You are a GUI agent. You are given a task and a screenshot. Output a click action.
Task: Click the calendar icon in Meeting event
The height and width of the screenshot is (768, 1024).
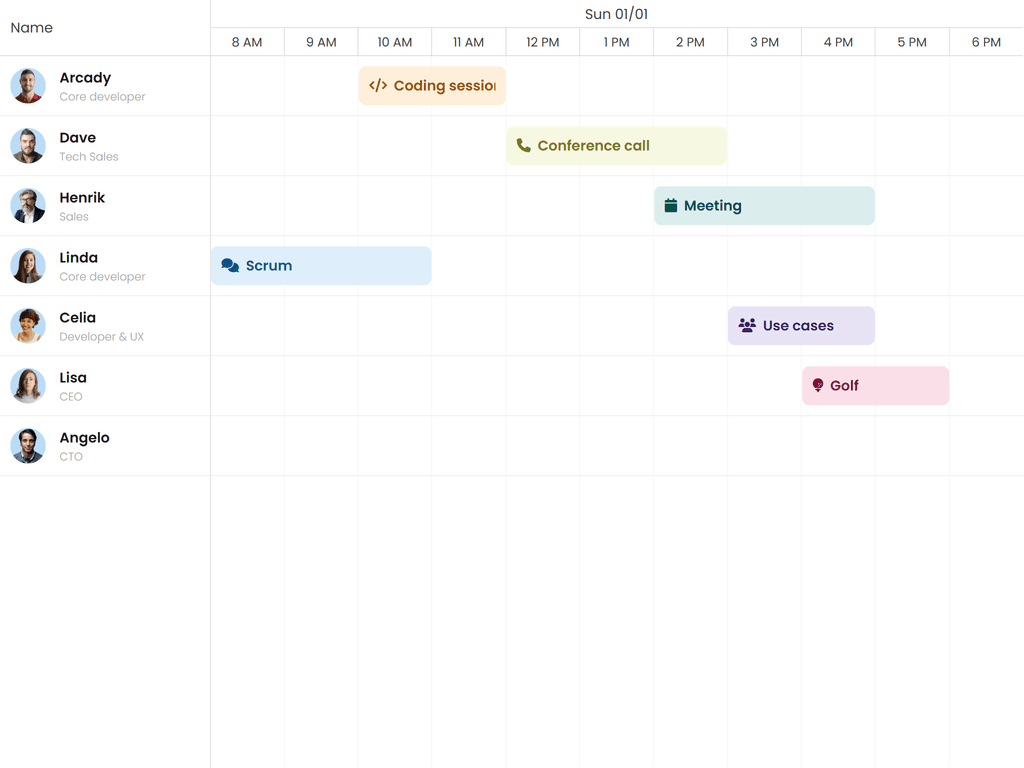671,206
